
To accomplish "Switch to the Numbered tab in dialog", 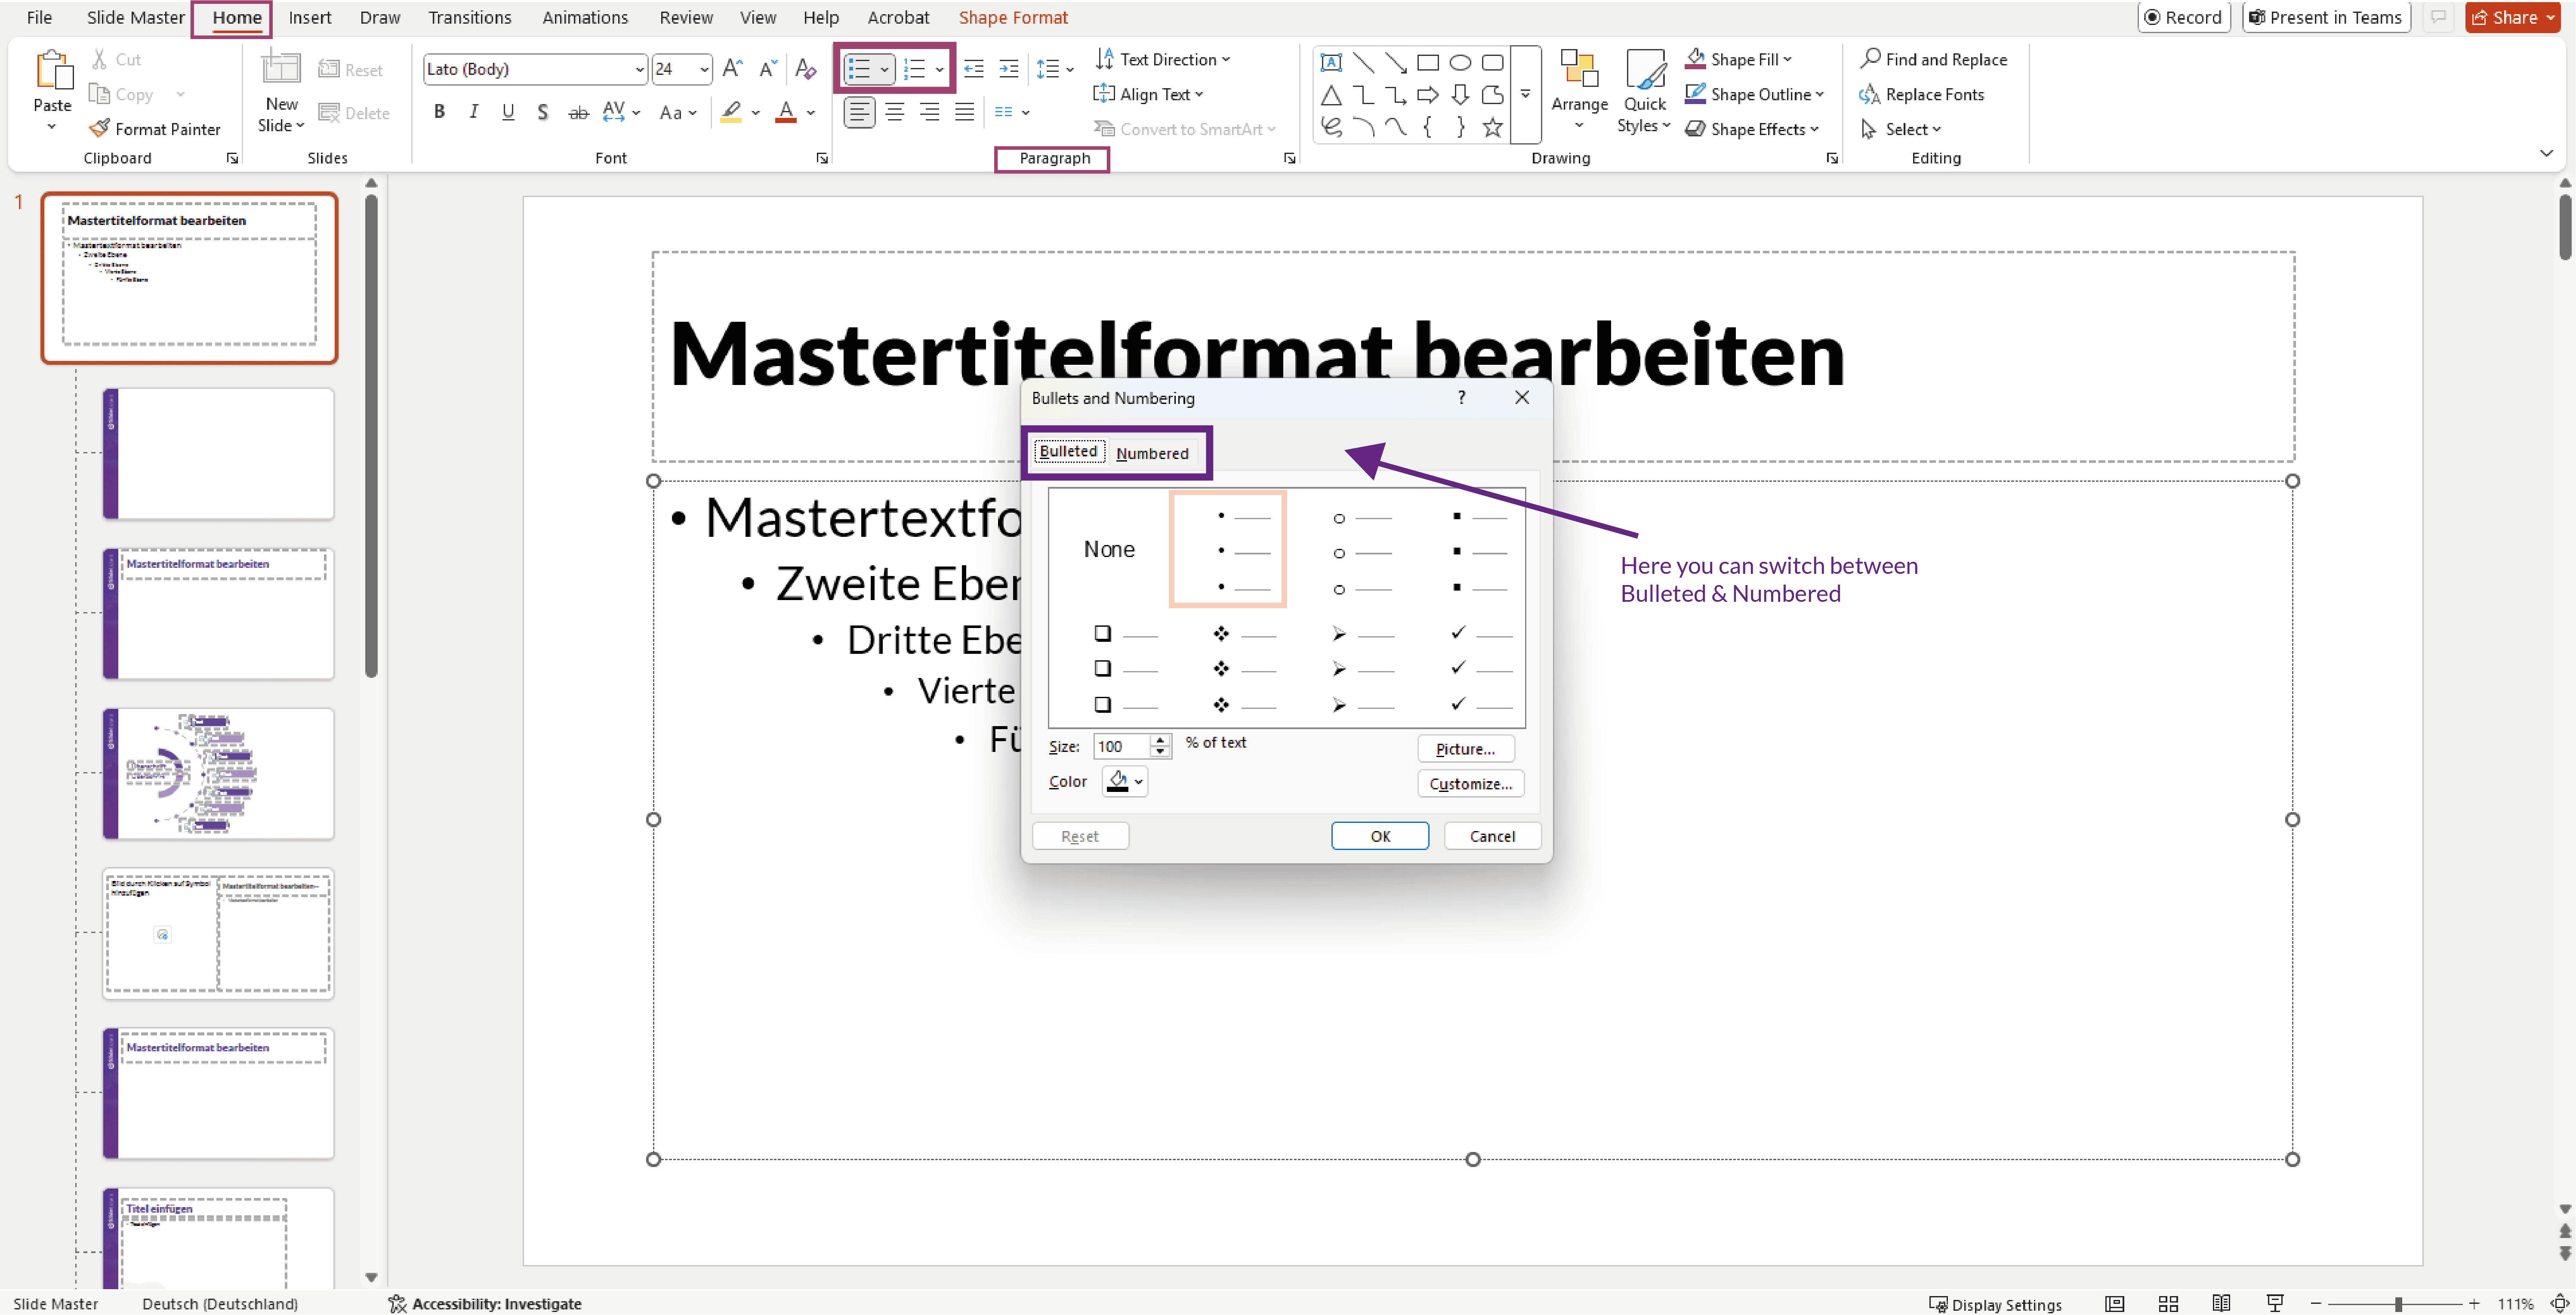I will (x=1152, y=453).
